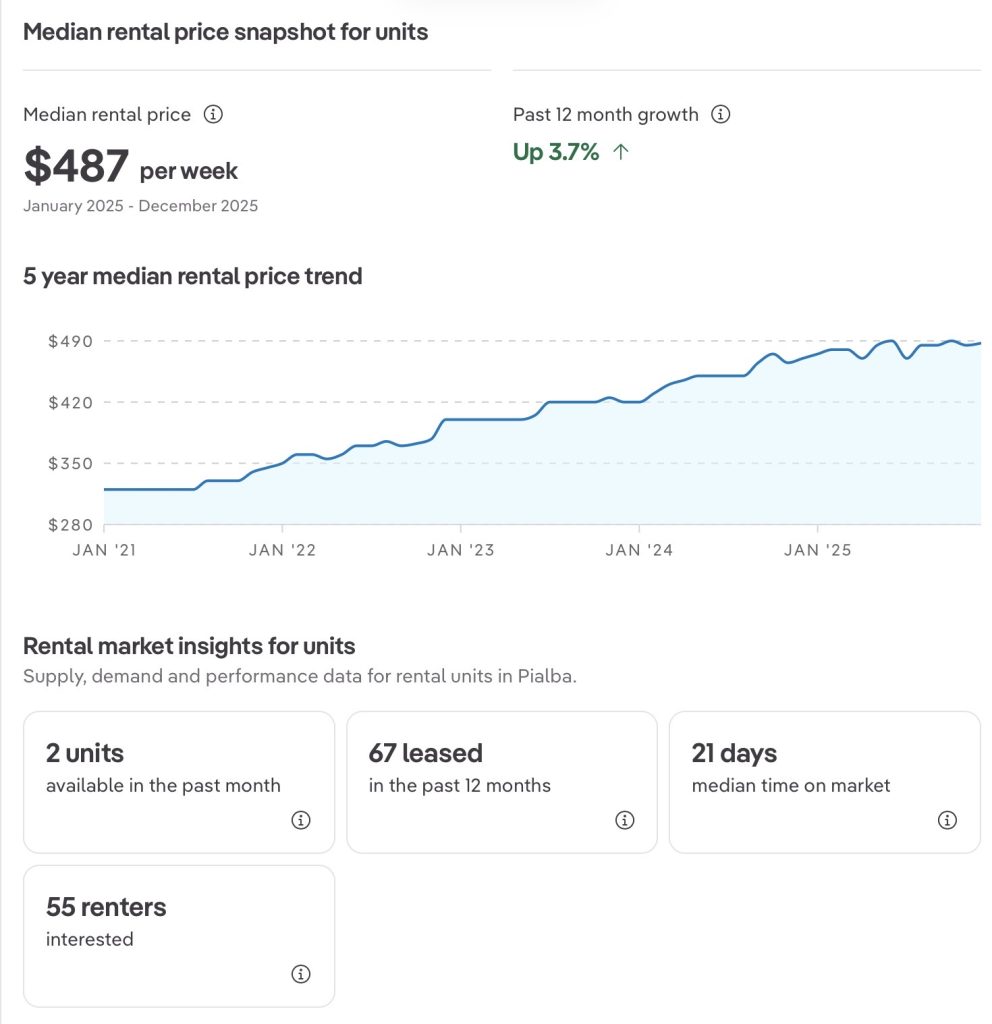Select the '55 renters' heading text
This screenshot has height=1024, width=992.
106,907
